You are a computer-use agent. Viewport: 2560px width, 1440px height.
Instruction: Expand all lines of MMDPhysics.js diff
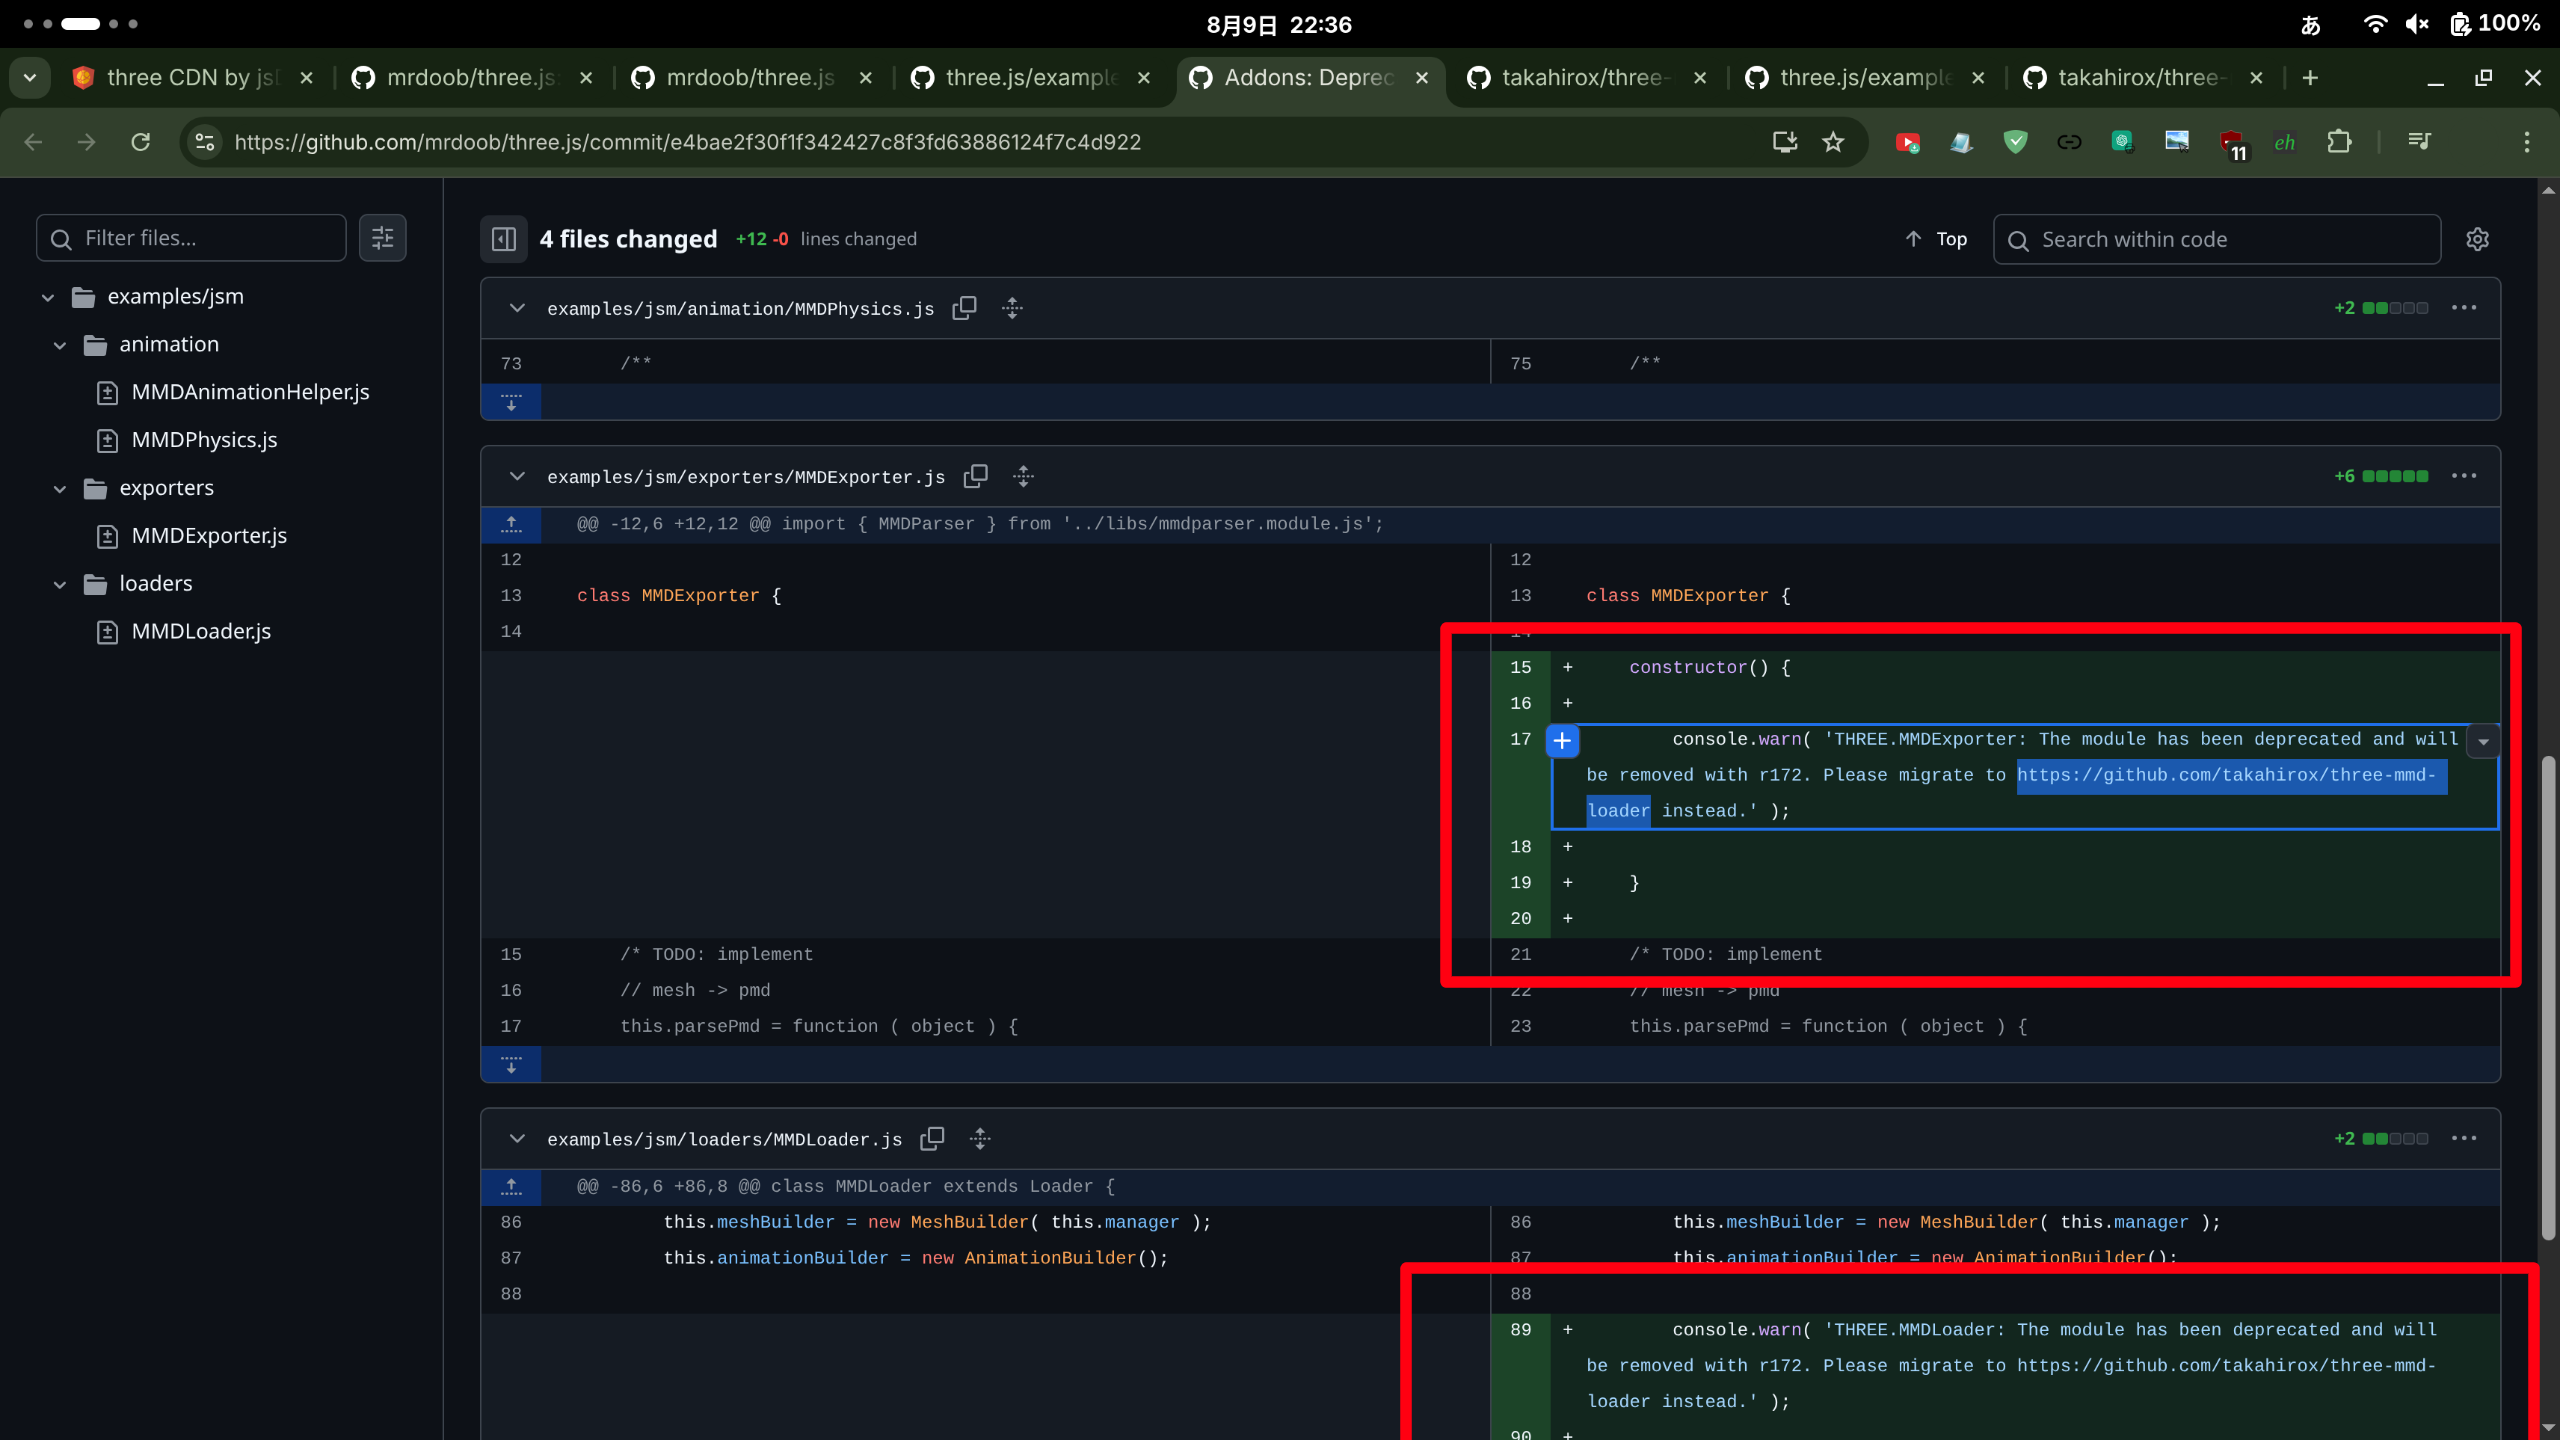click(1012, 308)
